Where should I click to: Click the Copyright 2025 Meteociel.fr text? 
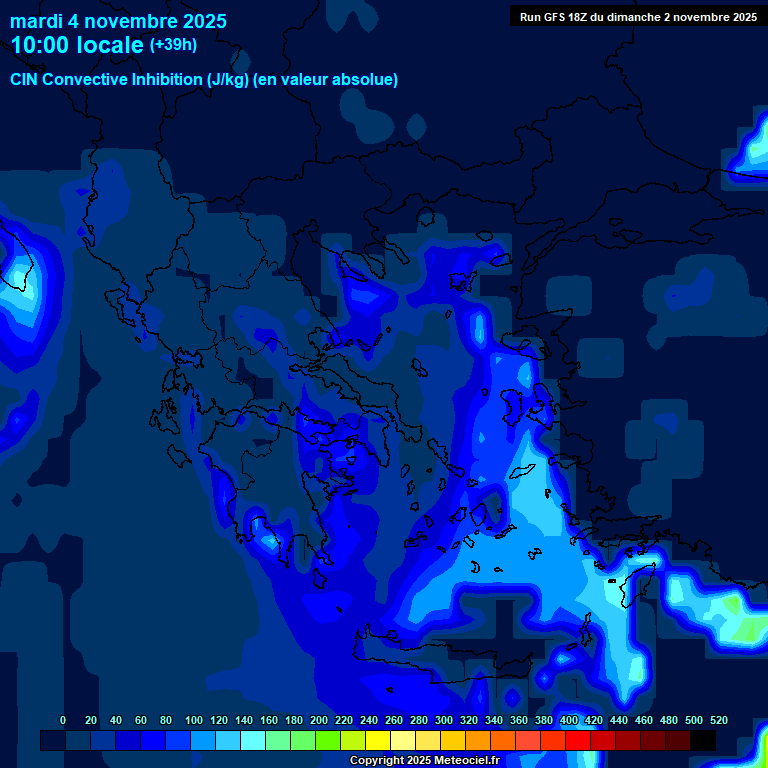point(424,760)
